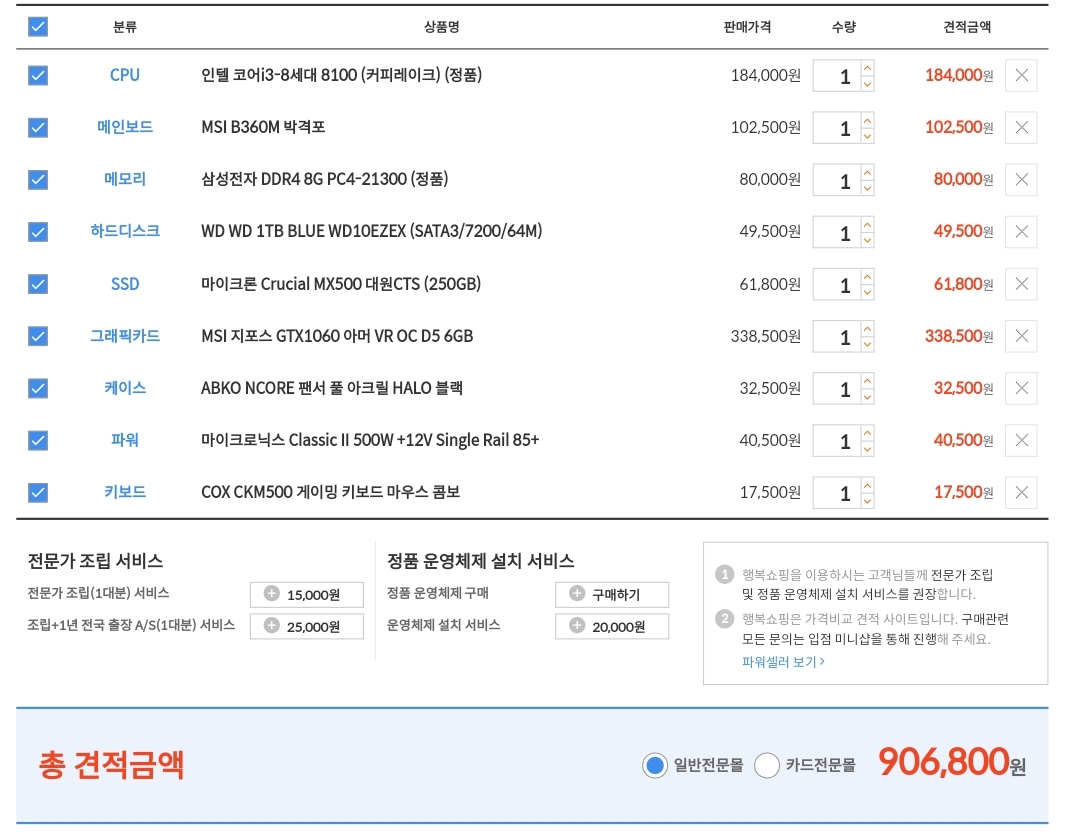Add 조립+1년 출장 A/S service for 25,000원

[307, 626]
